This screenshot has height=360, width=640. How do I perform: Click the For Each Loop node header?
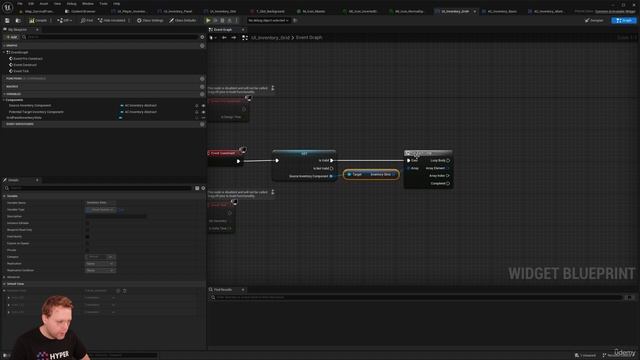click(x=428, y=153)
